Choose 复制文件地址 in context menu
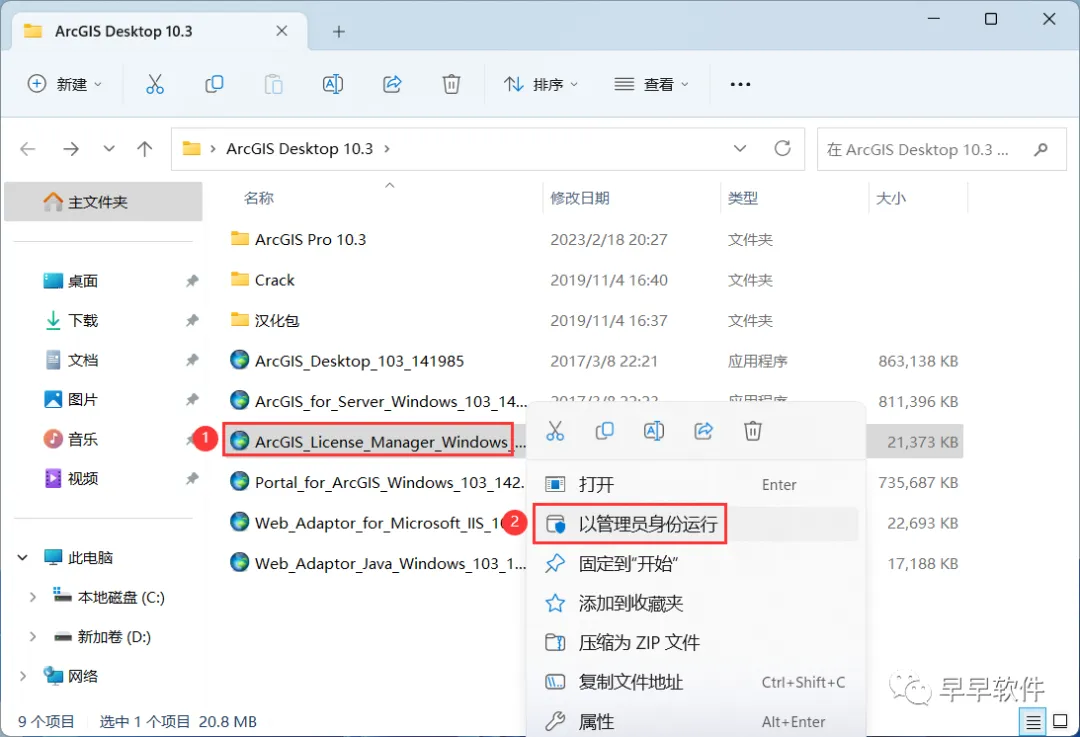1080x737 pixels. [x=696, y=682]
